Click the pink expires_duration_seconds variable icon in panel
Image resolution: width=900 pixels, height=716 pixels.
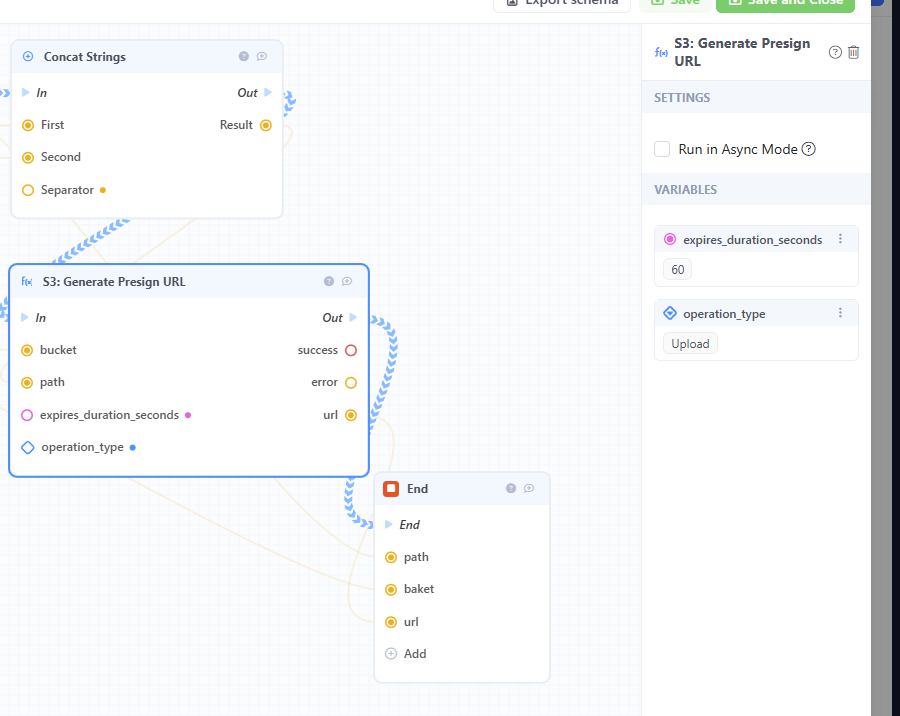tap(670, 239)
